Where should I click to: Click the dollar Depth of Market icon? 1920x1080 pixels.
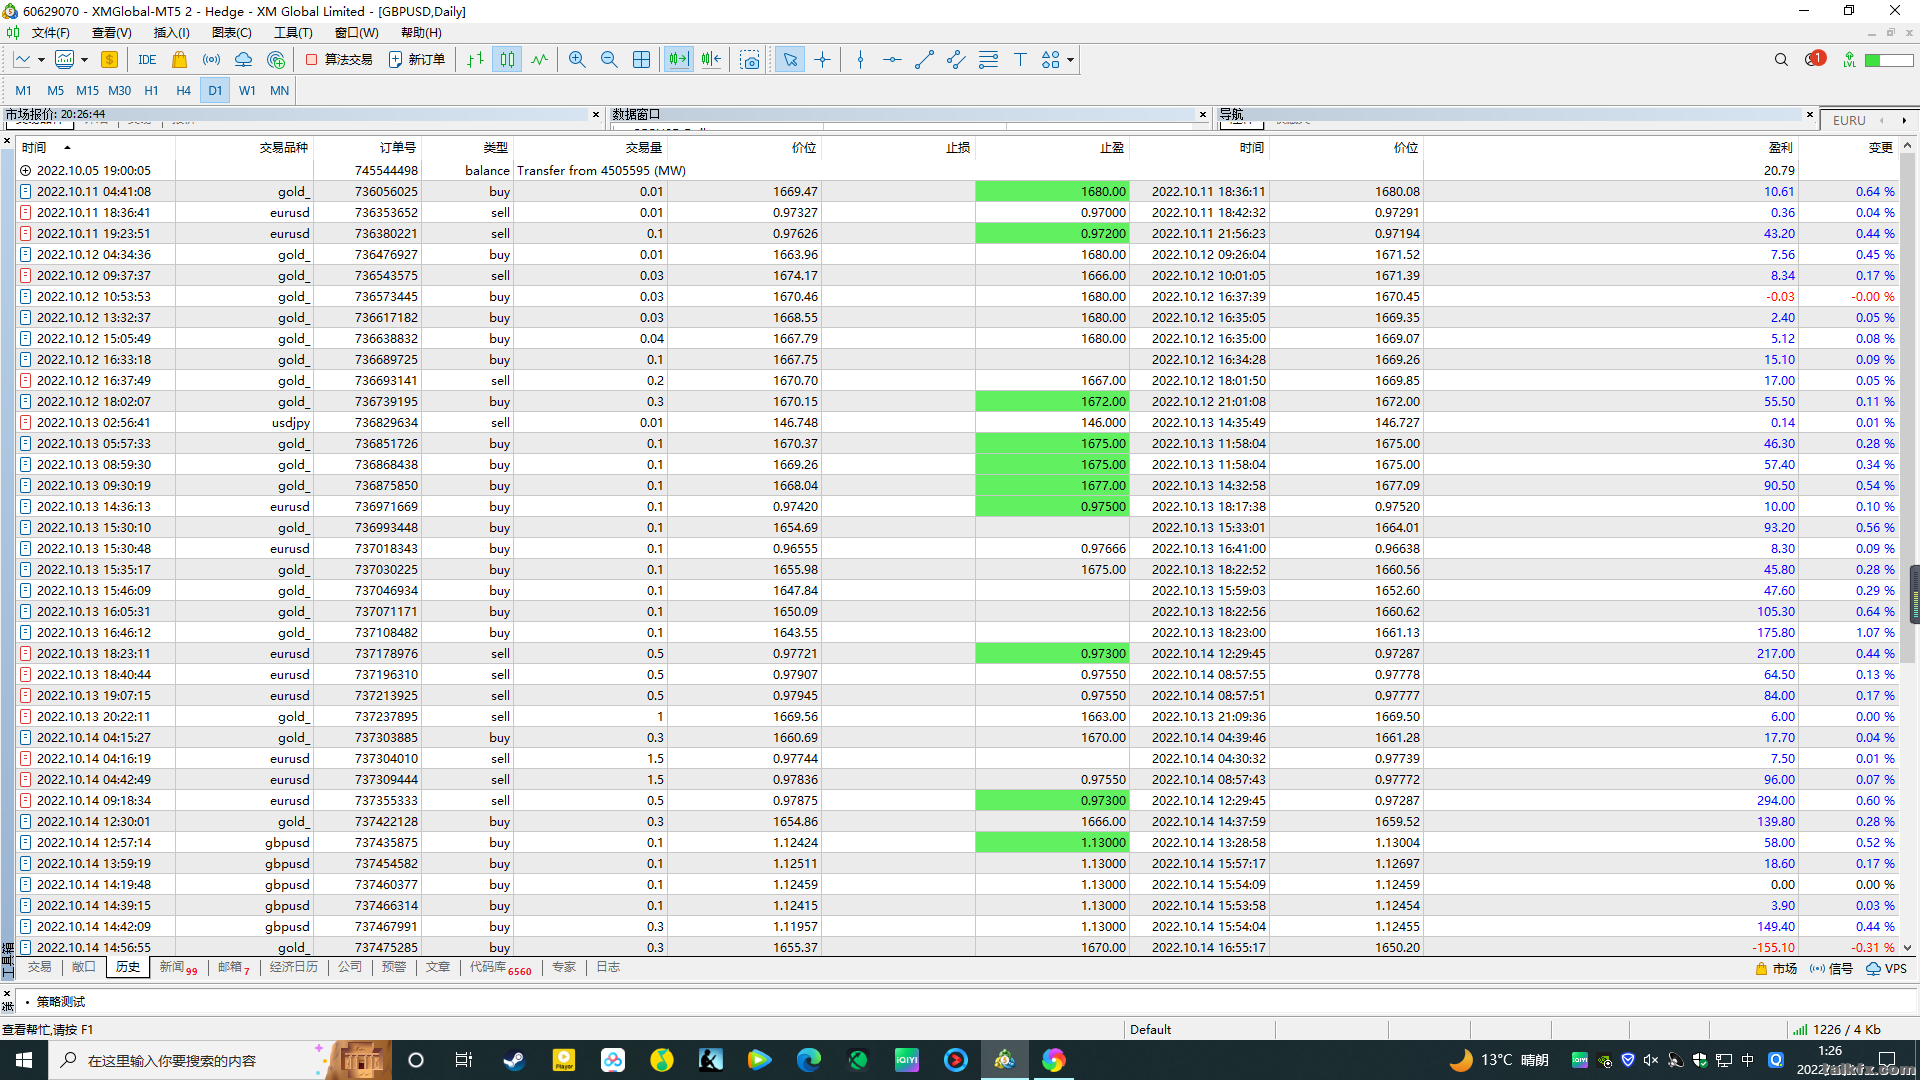[x=110, y=60]
